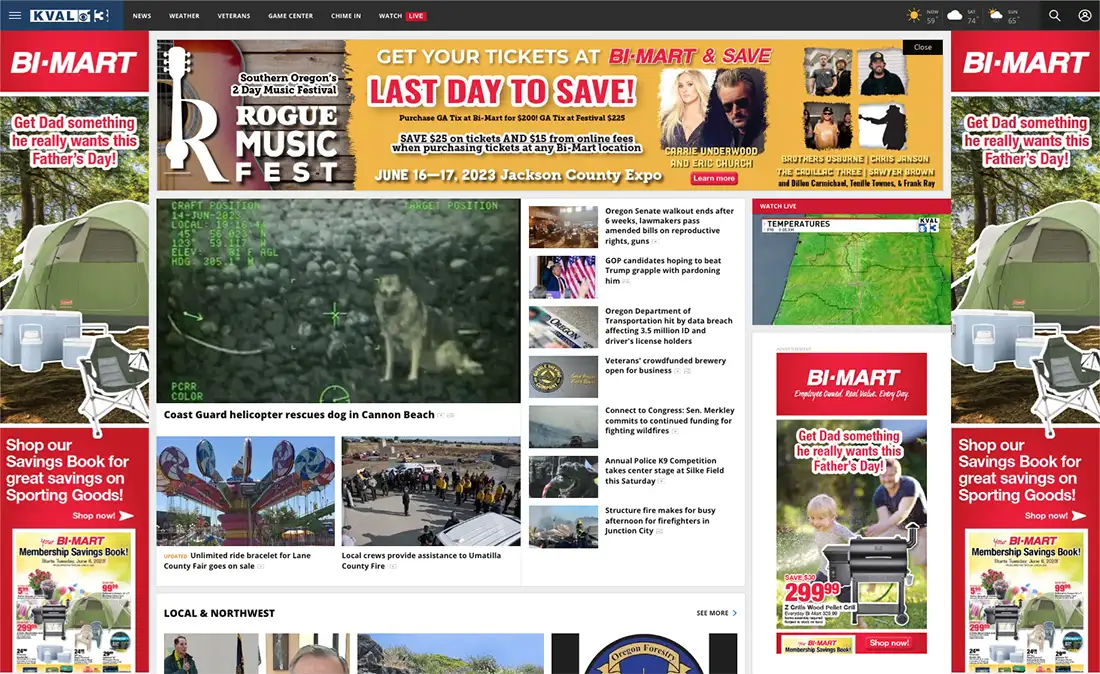Select the Watch menu item
Screen dimensions: 1100x674
[390, 15]
